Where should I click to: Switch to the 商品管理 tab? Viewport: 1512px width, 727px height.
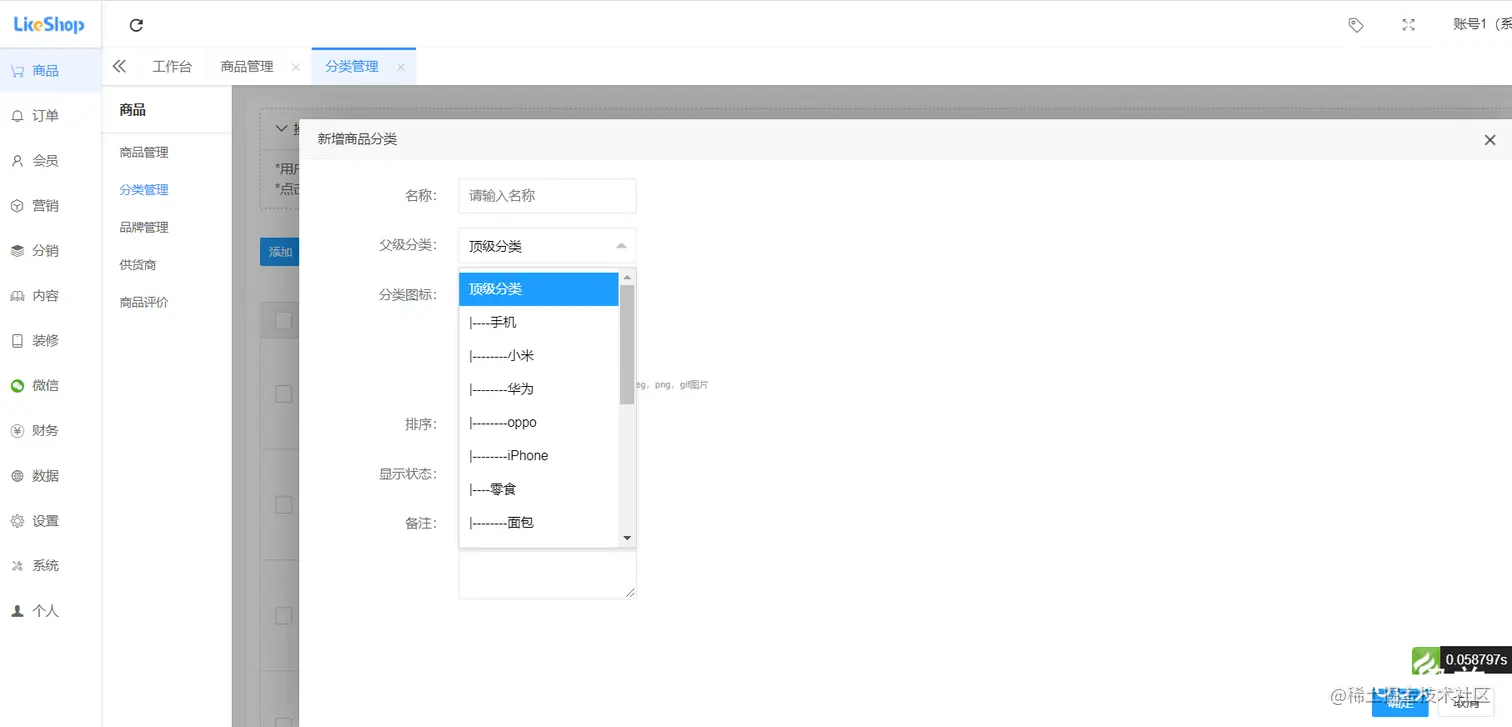pos(247,66)
